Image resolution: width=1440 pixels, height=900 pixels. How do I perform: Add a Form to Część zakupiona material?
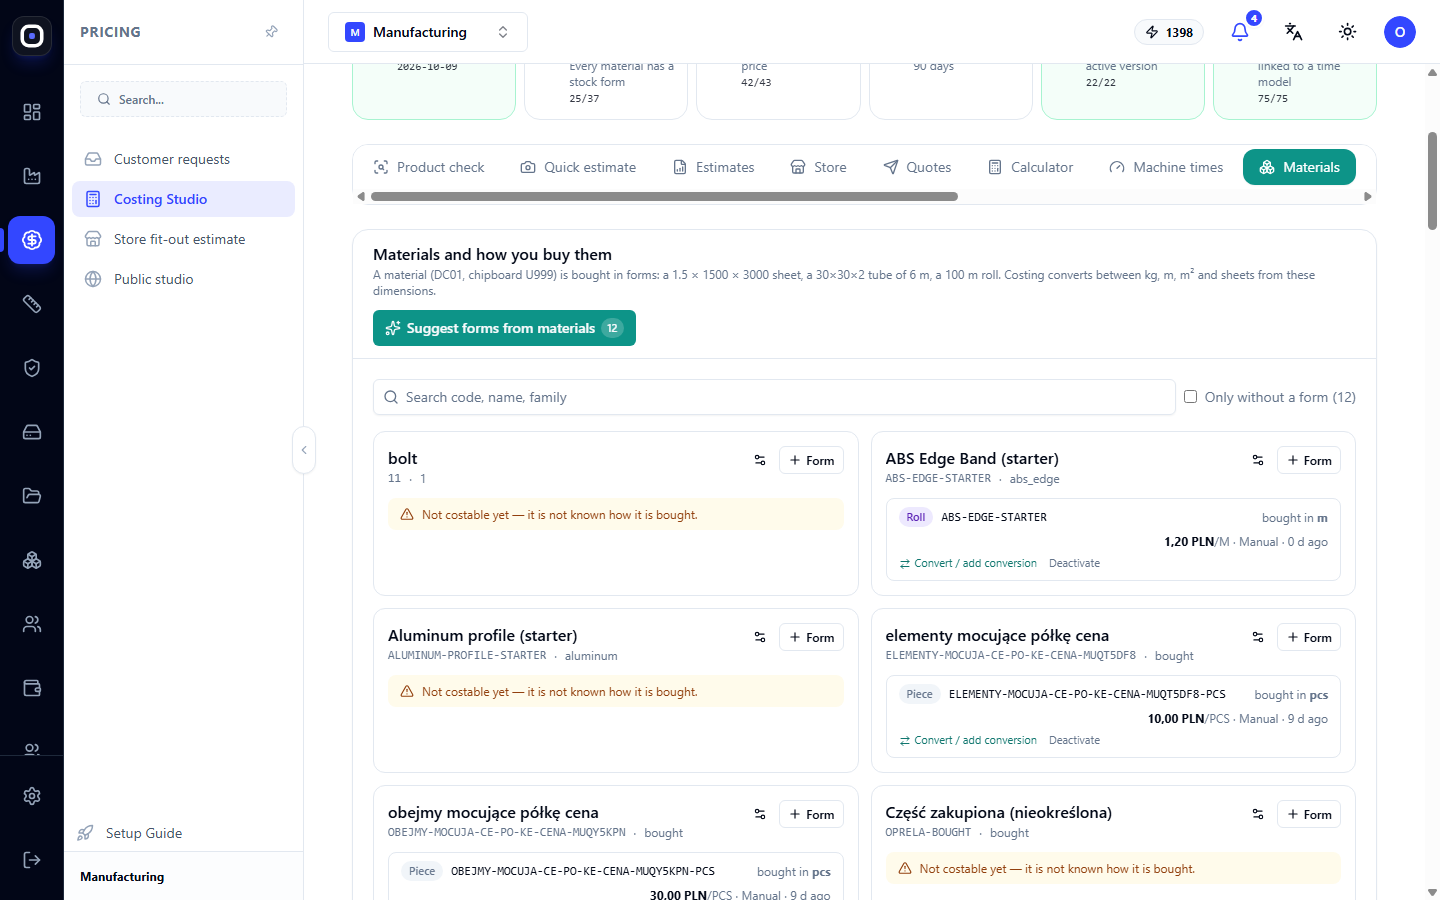[x=1309, y=814]
